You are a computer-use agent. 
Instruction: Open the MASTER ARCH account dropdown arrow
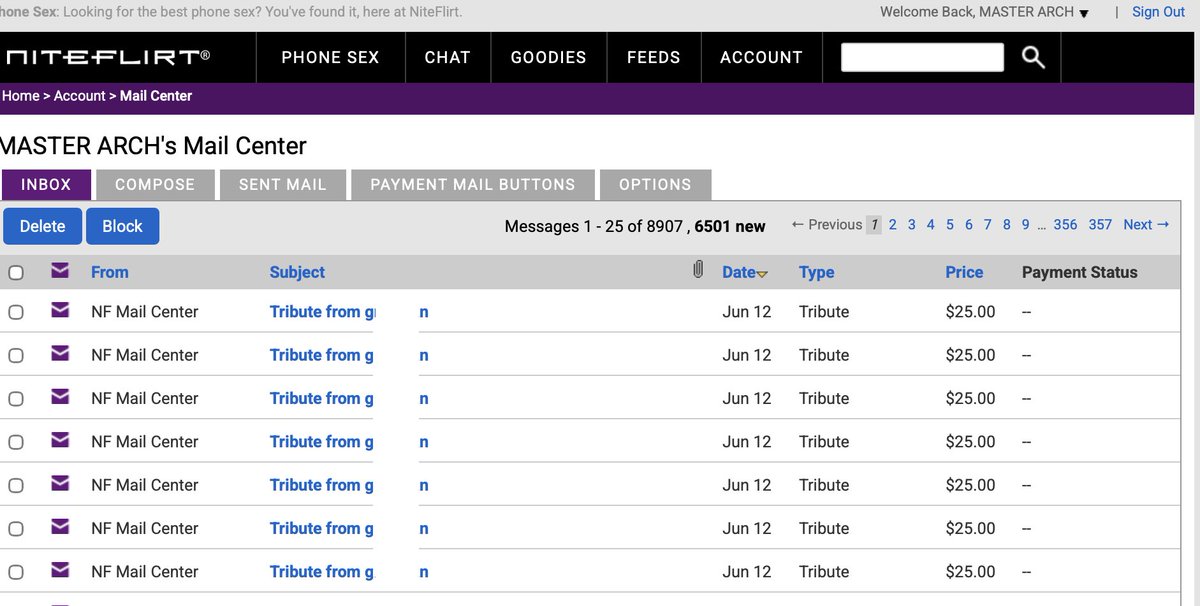1084,13
